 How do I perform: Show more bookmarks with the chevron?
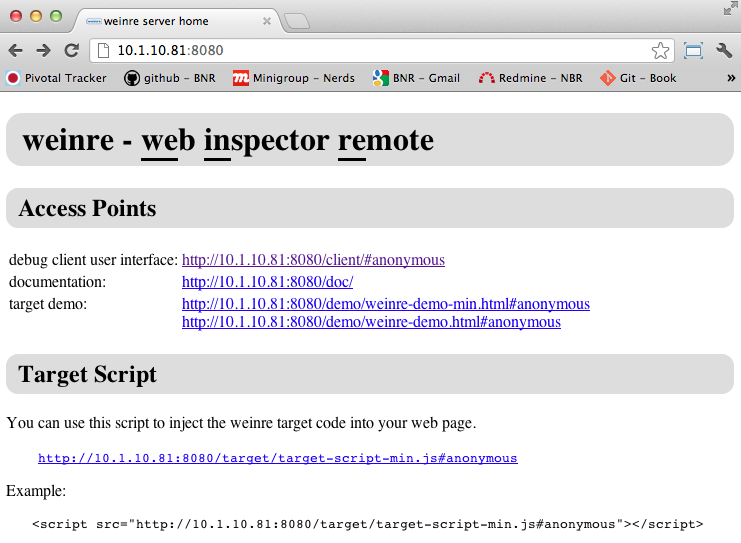point(731,78)
